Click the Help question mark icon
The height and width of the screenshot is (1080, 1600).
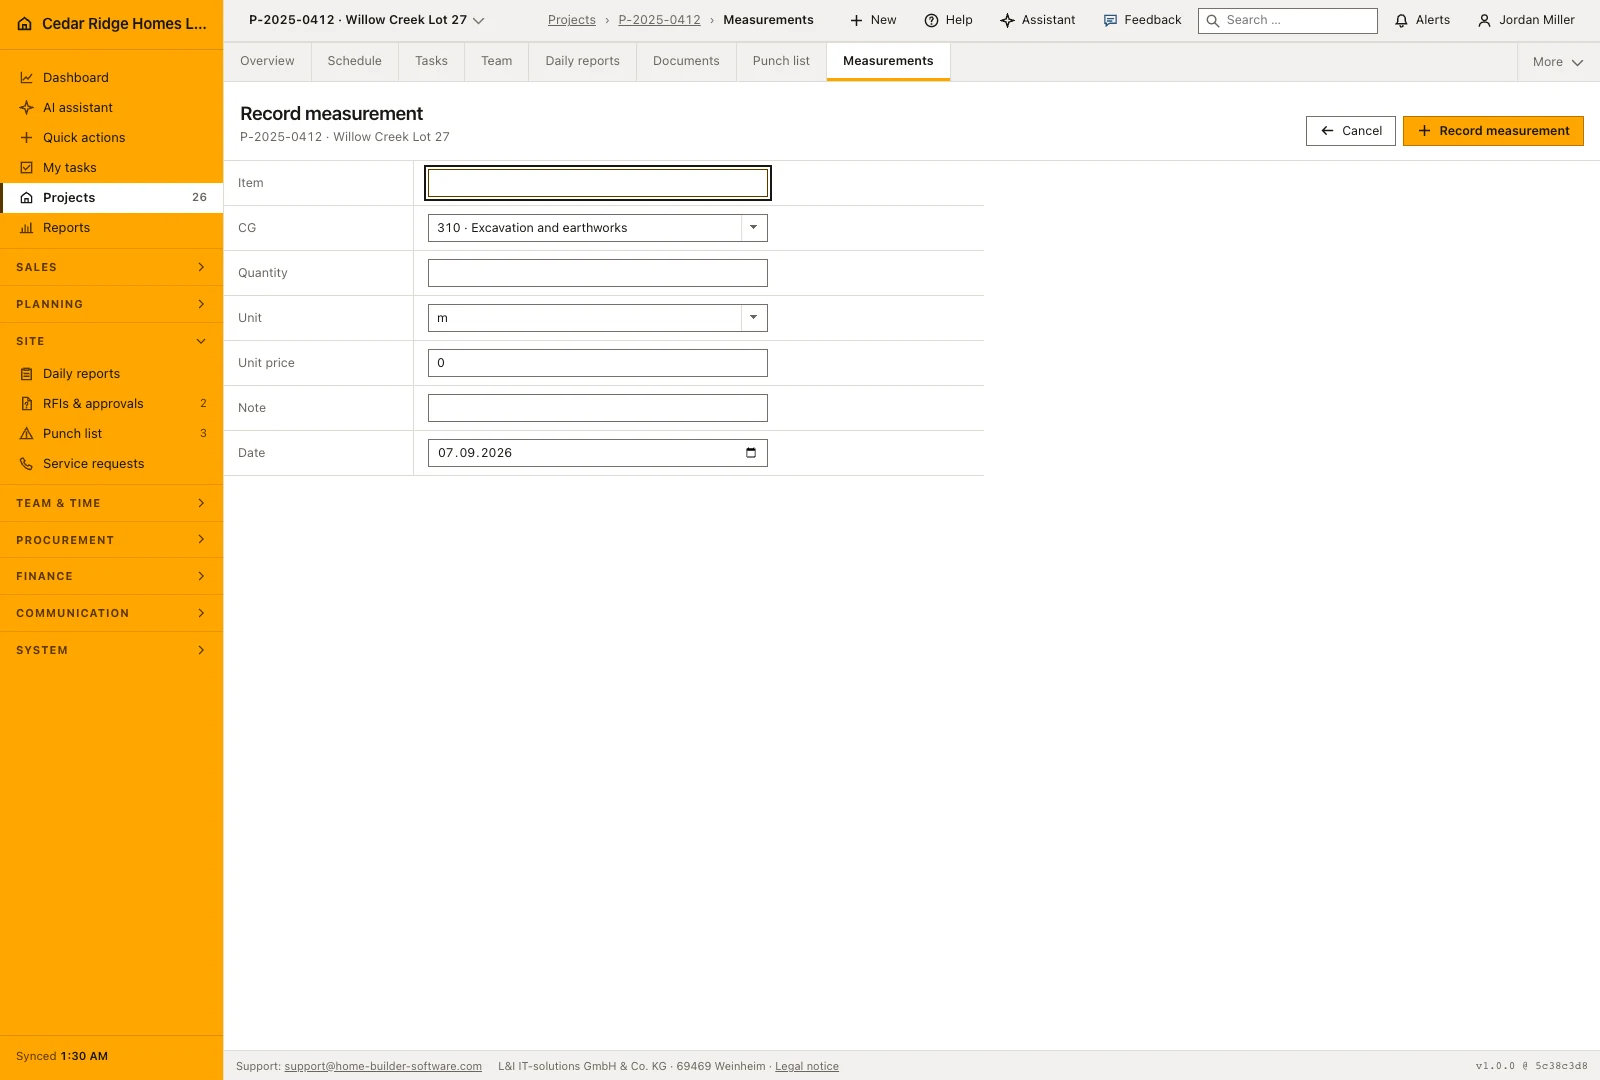[x=932, y=21]
